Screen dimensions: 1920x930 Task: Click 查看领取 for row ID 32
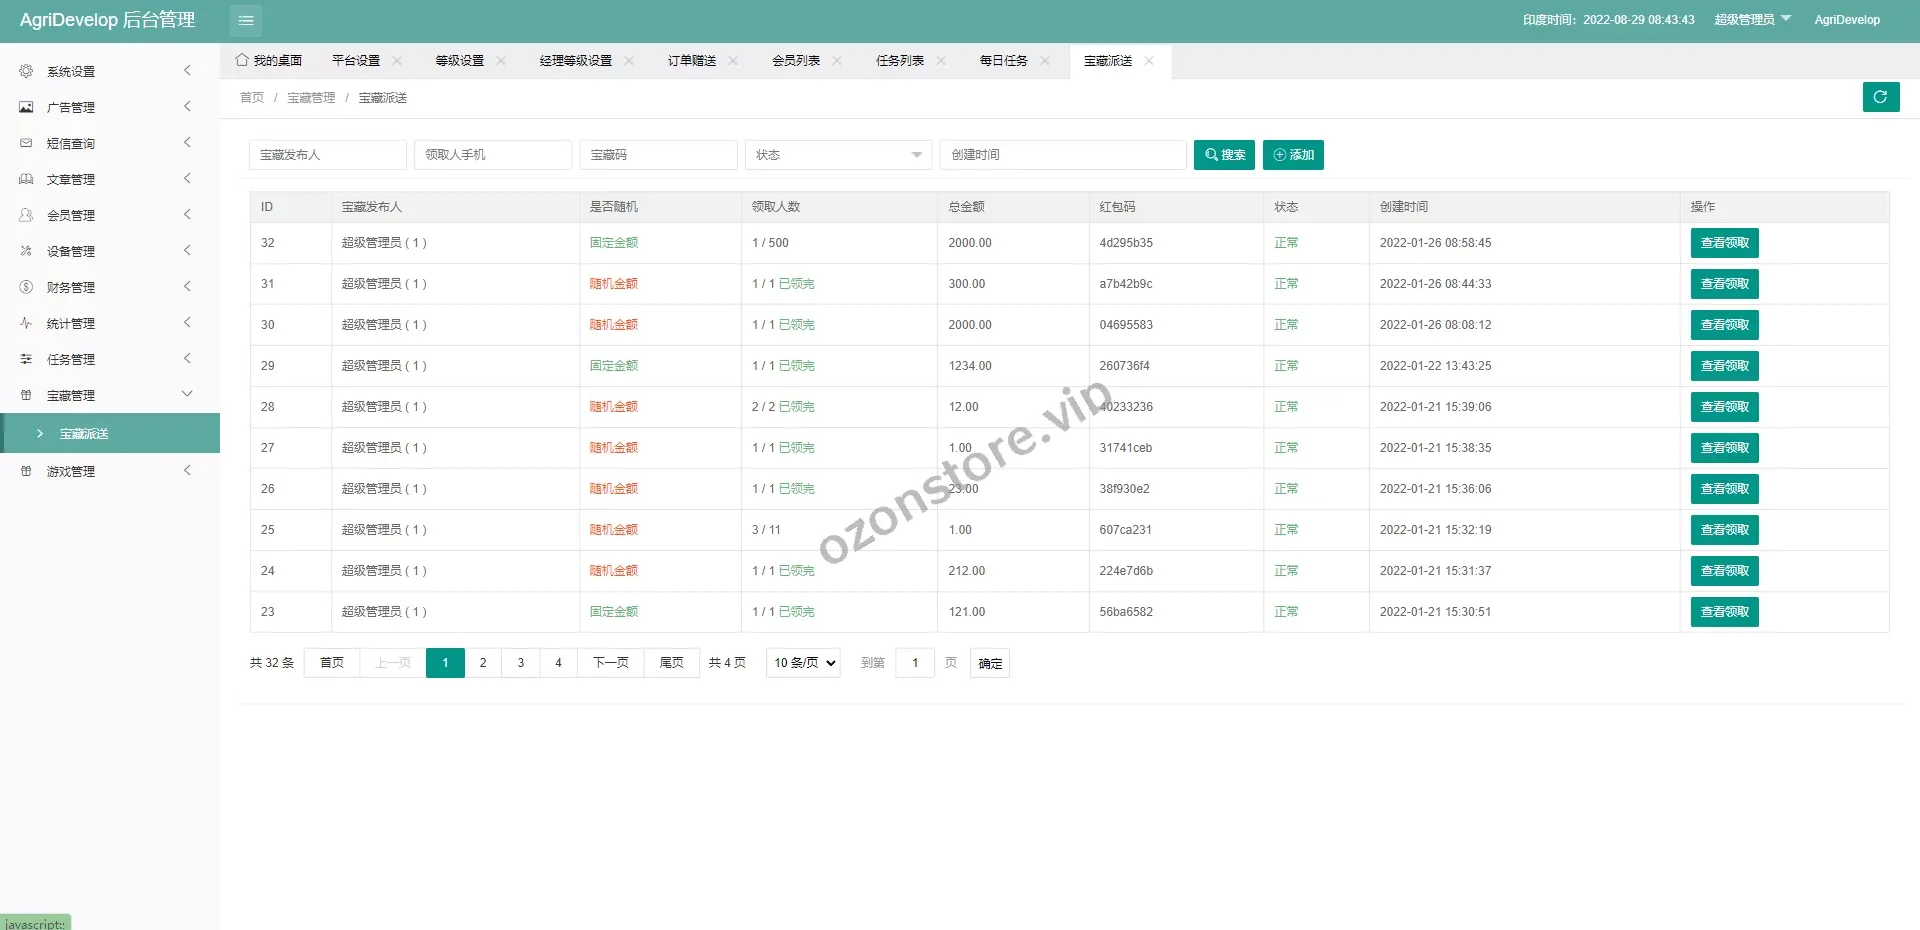point(1724,243)
